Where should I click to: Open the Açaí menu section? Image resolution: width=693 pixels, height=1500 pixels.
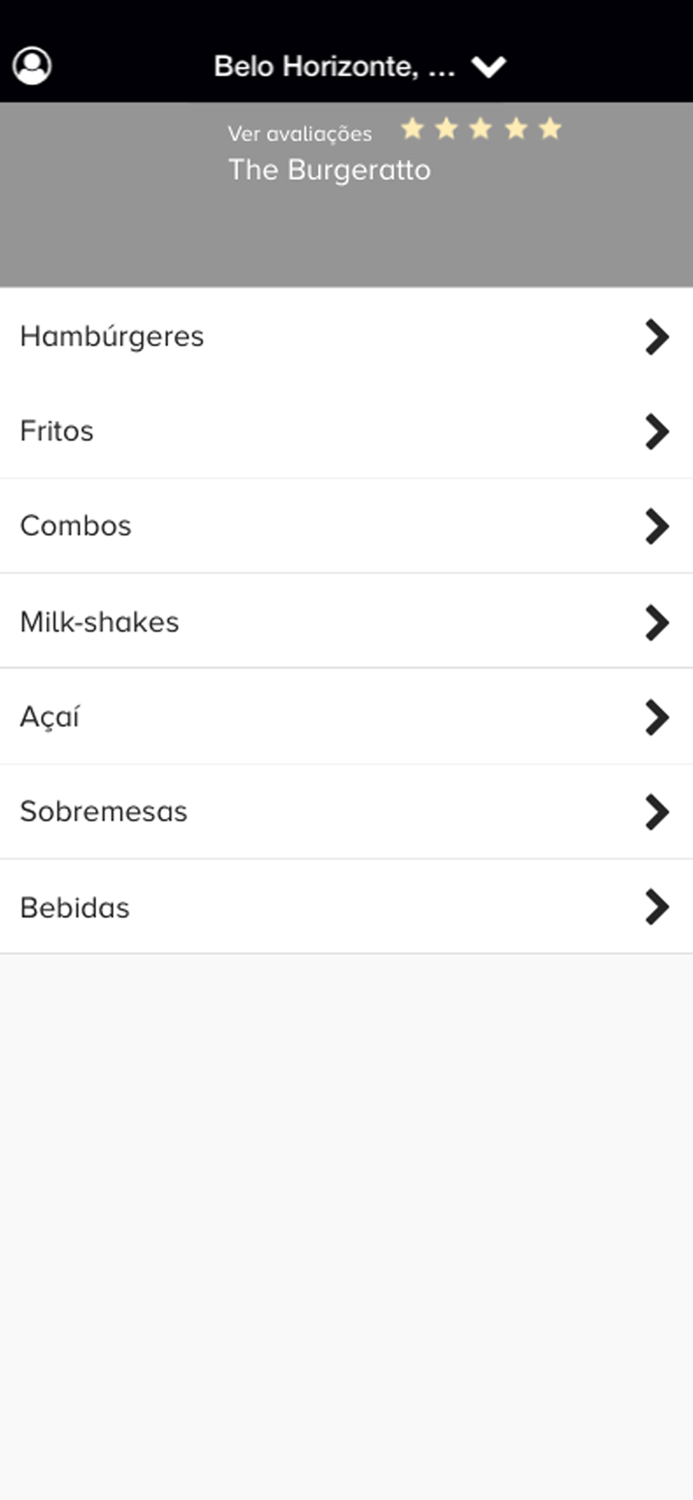(50, 717)
